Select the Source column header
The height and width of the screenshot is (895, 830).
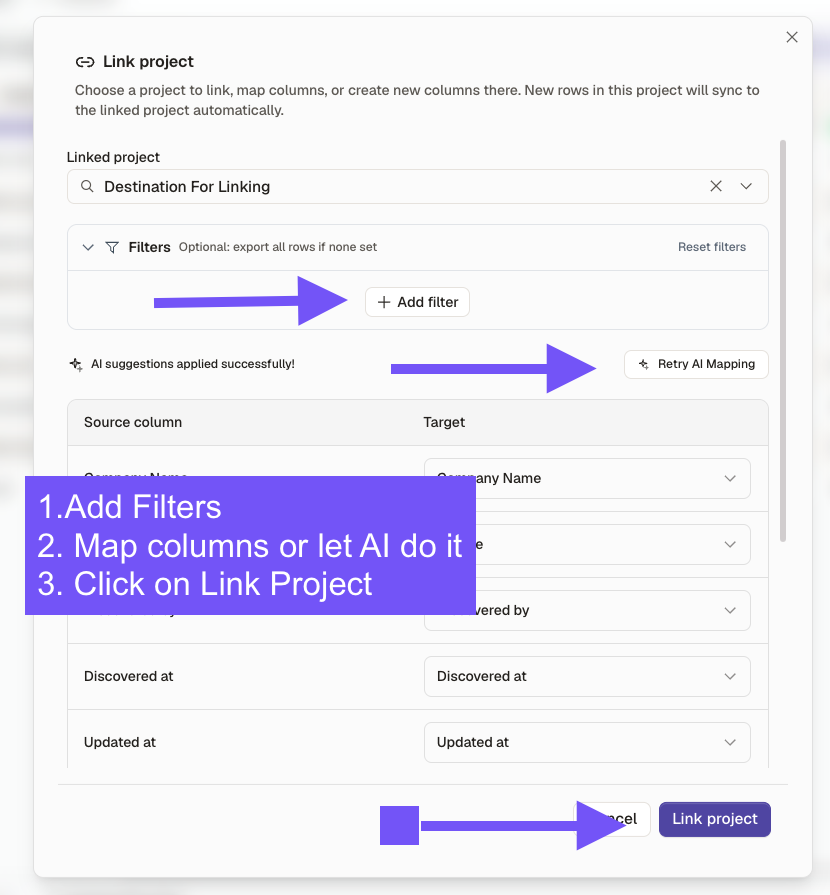[133, 422]
